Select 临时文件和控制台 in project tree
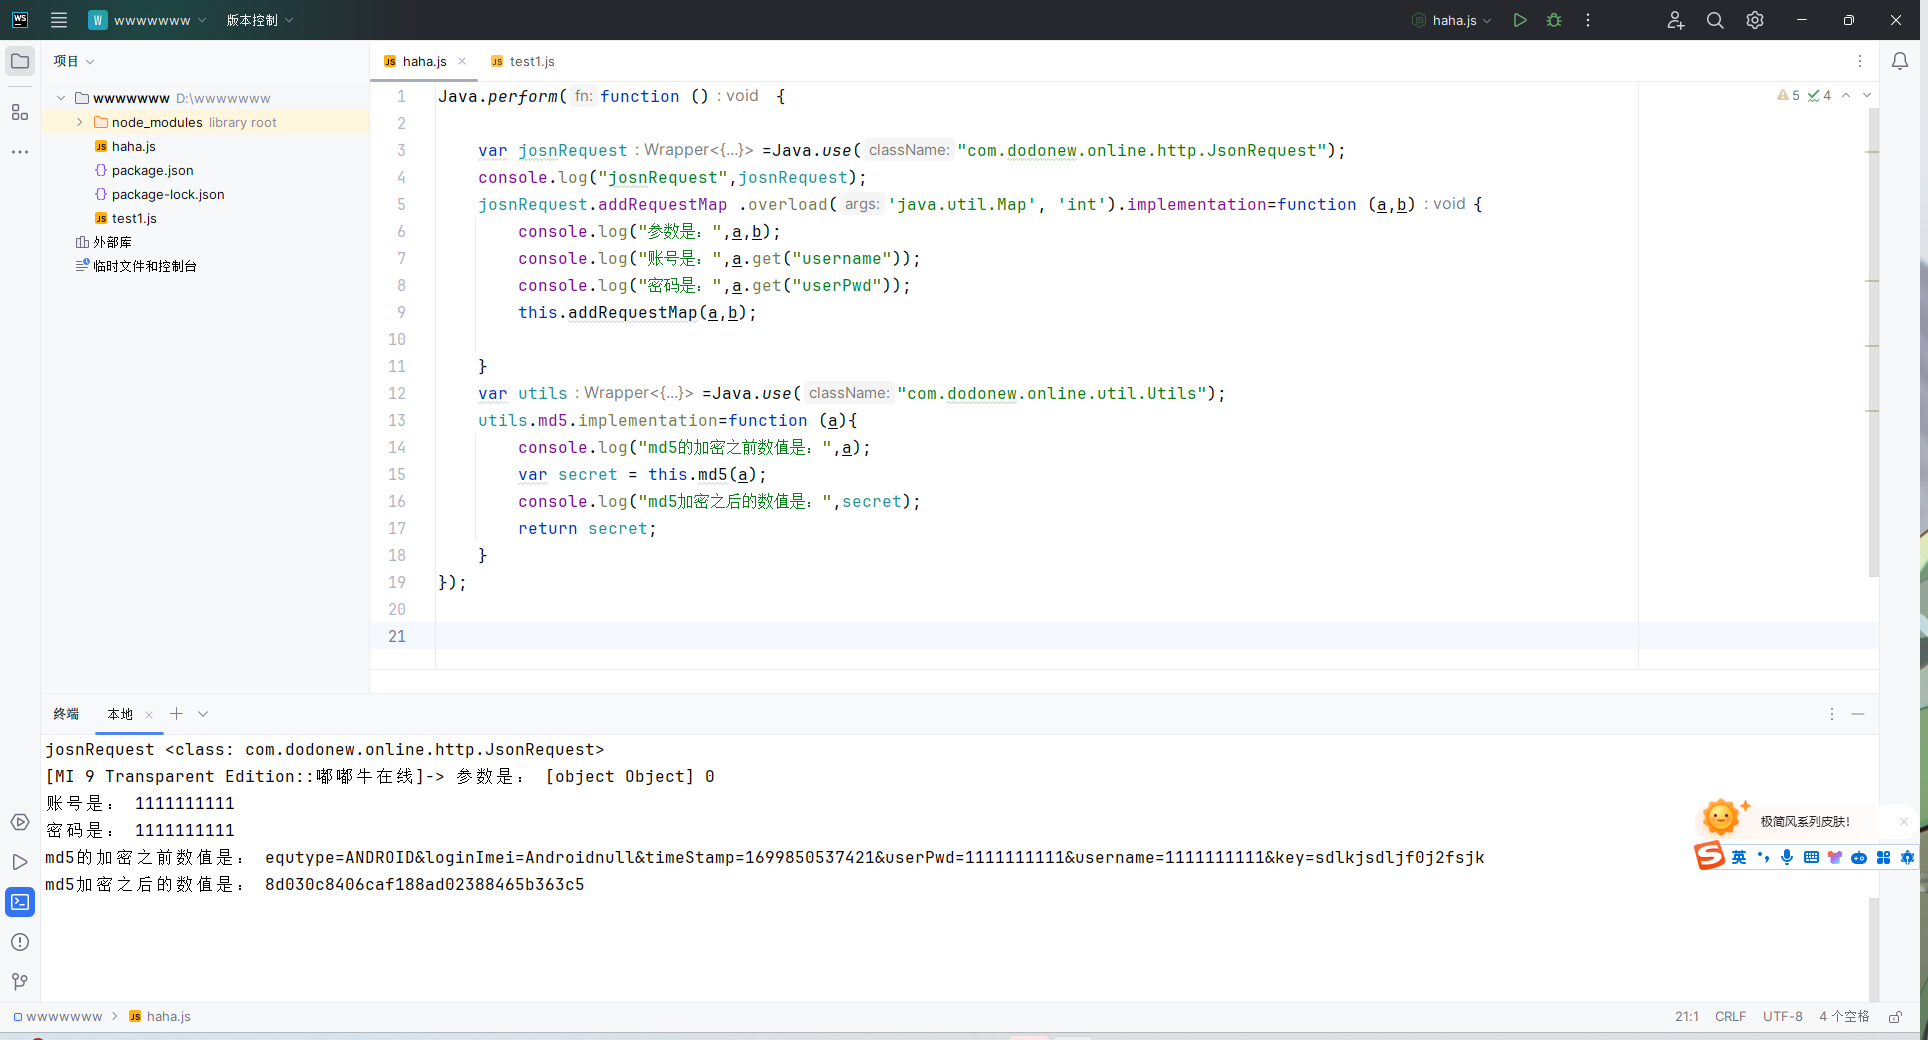Viewport: 1928px width, 1040px height. tap(136, 266)
